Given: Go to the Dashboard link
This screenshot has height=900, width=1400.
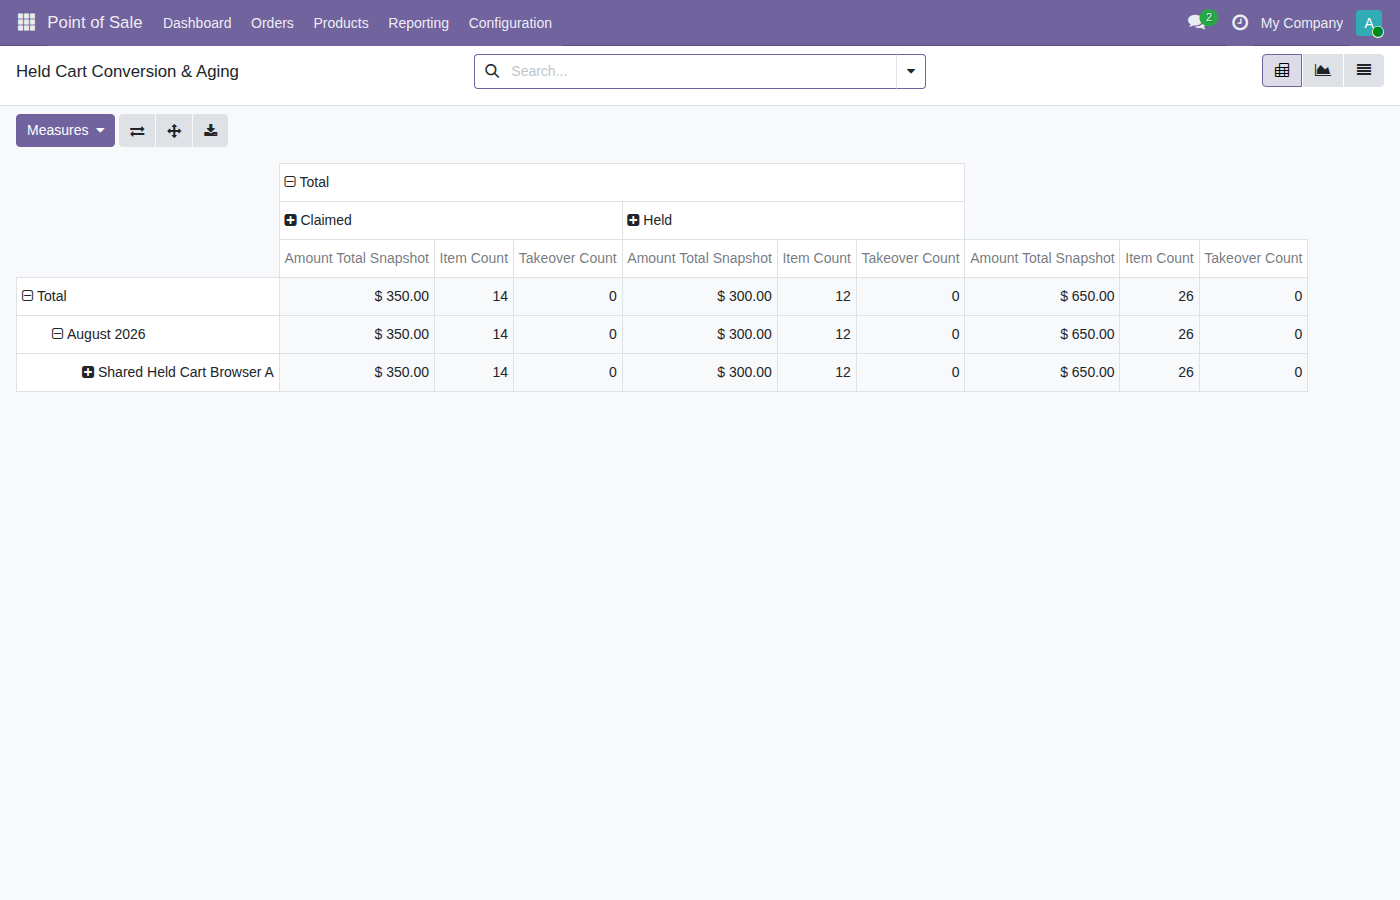Looking at the screenshot, I should point(197,23).
